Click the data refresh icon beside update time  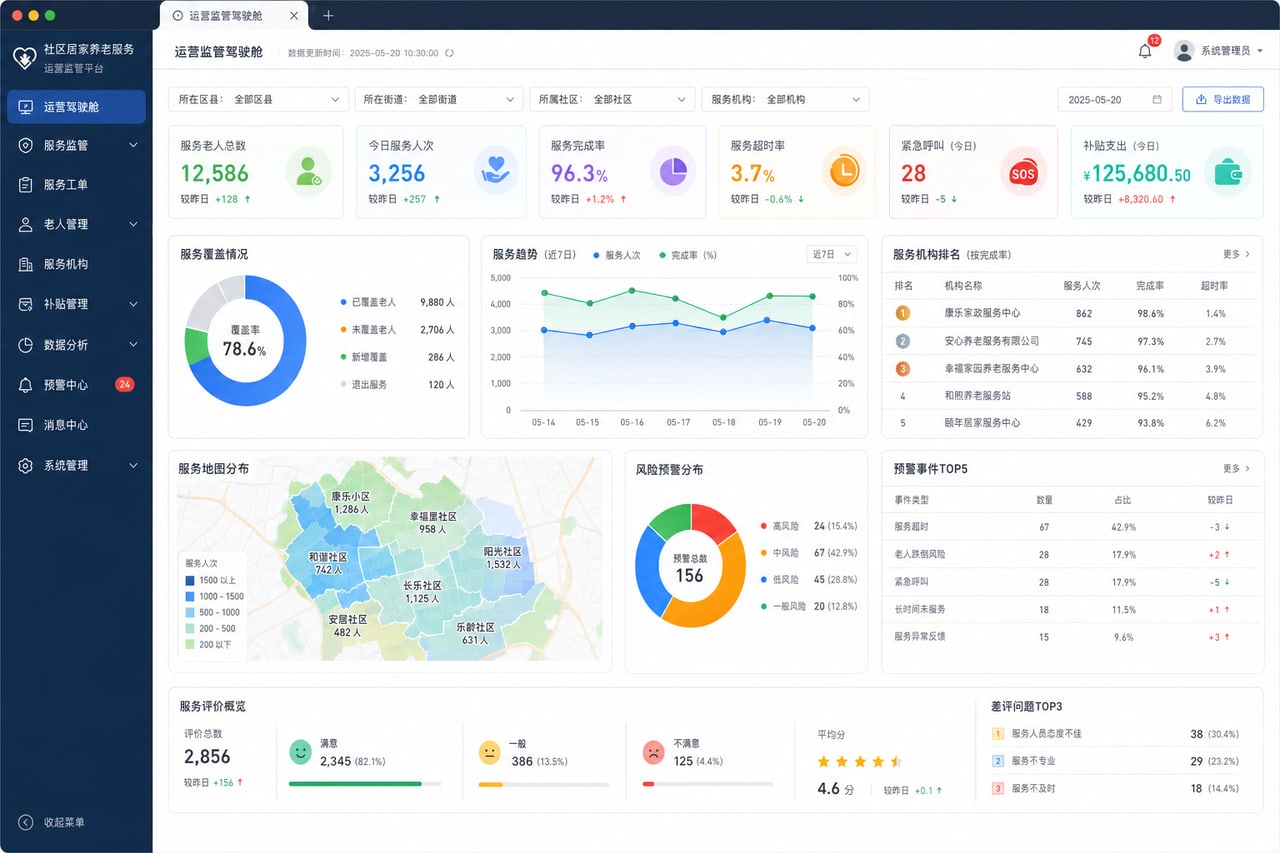pos(450,53)
